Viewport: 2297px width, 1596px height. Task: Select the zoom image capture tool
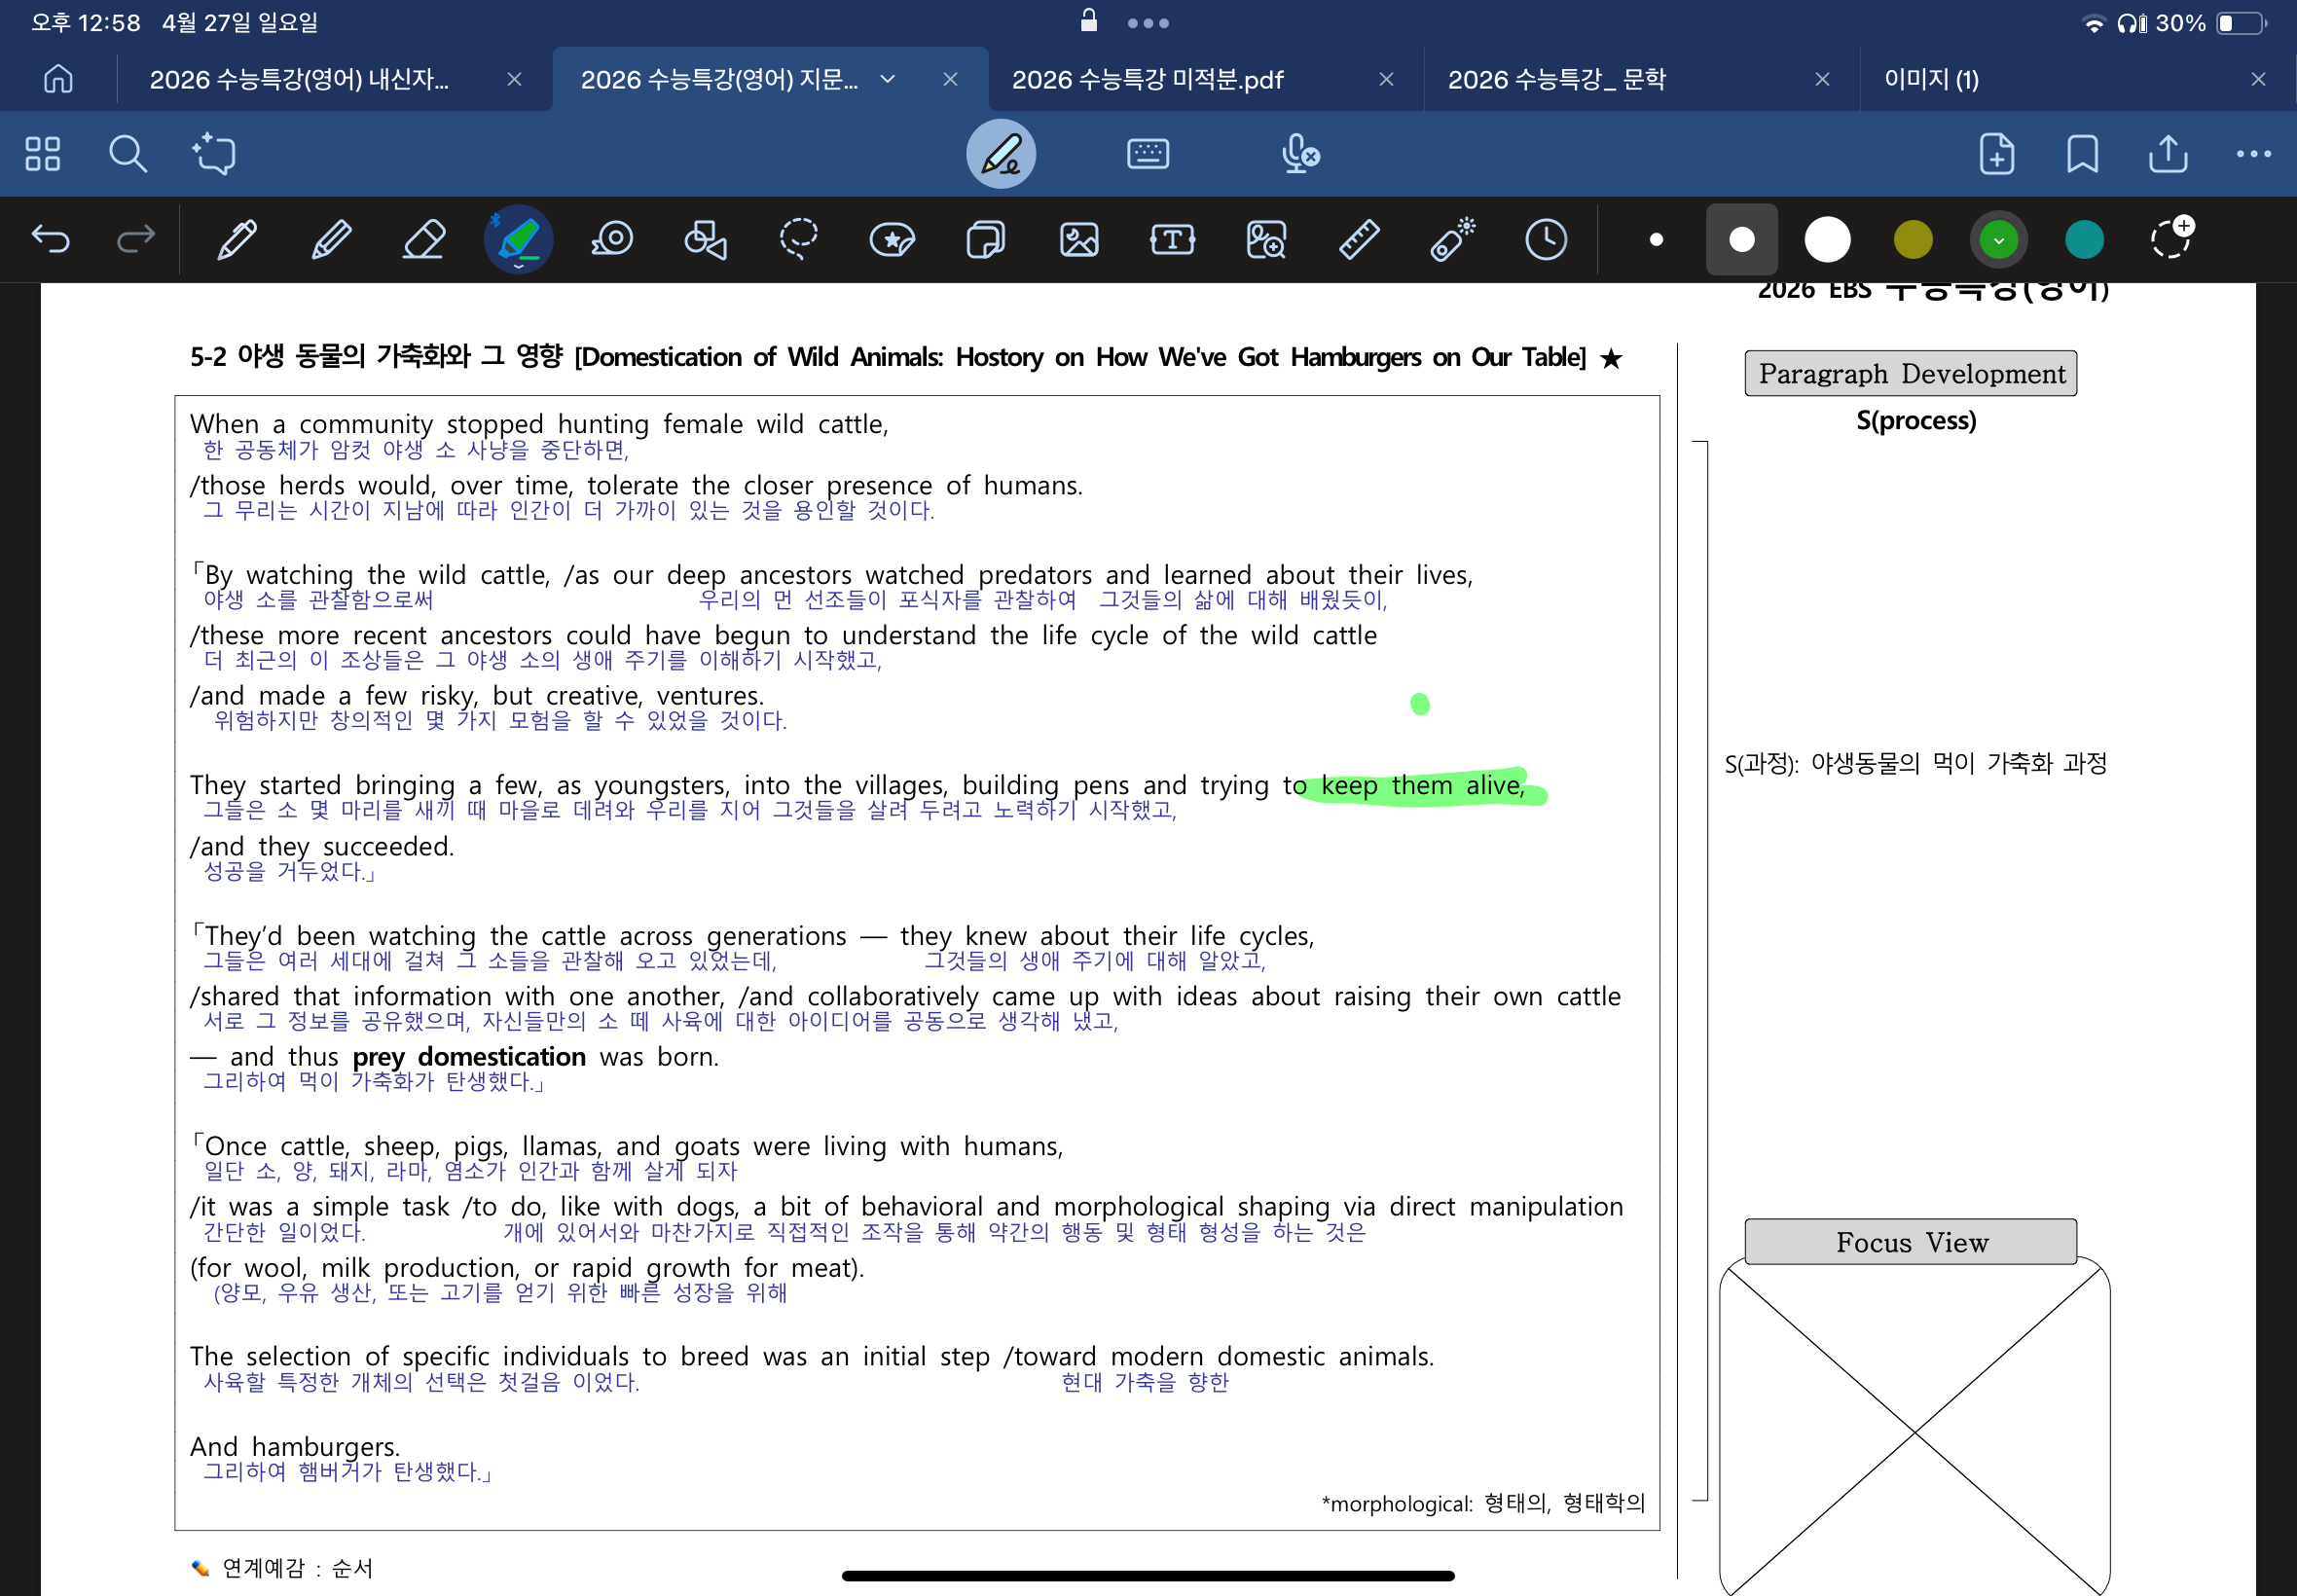(x=1266, y=240)
